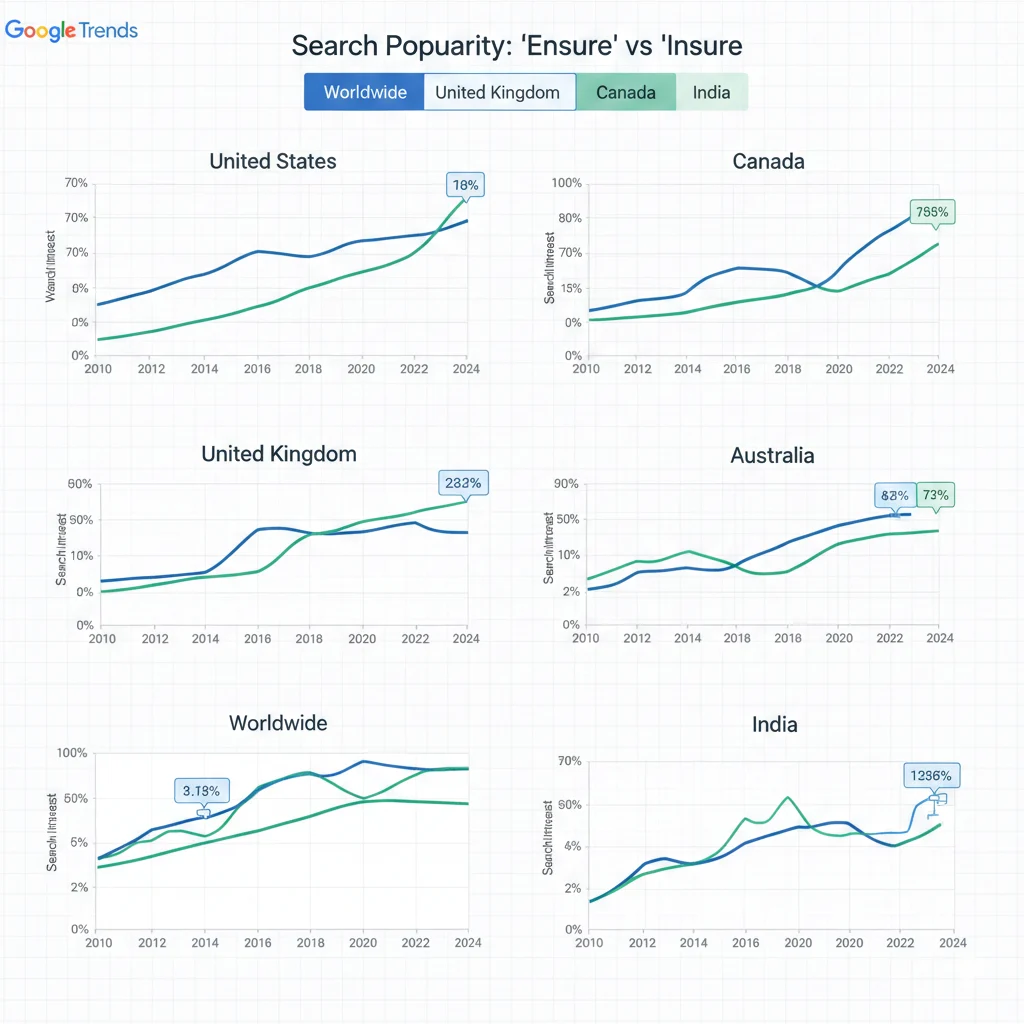Screen dimensions: 1024x1024
Task: Click the main Search Popularity page title
Action: (516, 46)
